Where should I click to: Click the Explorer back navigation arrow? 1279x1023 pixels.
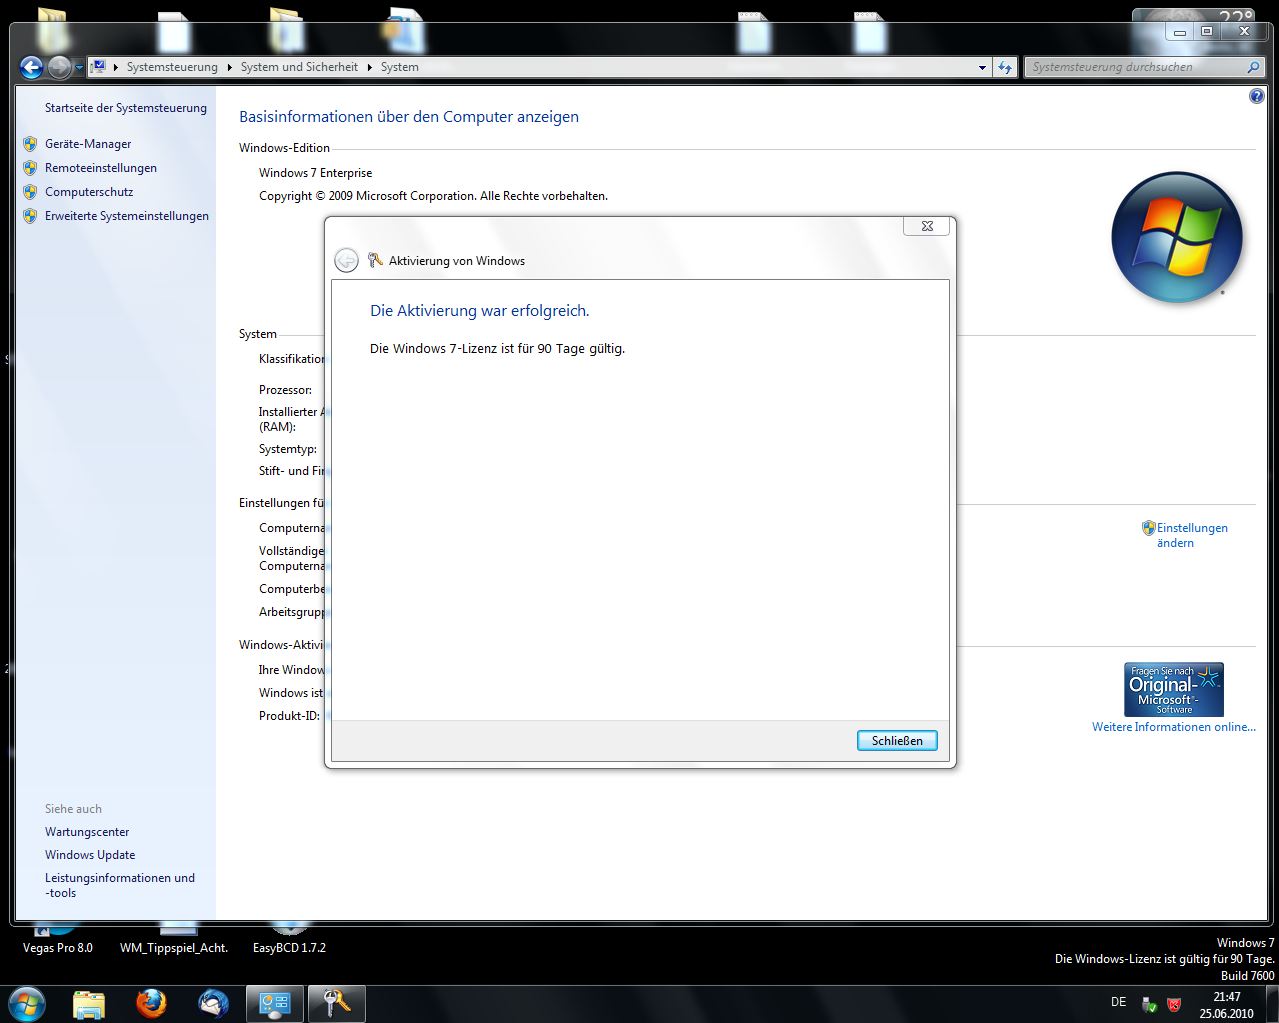point(31,67)
